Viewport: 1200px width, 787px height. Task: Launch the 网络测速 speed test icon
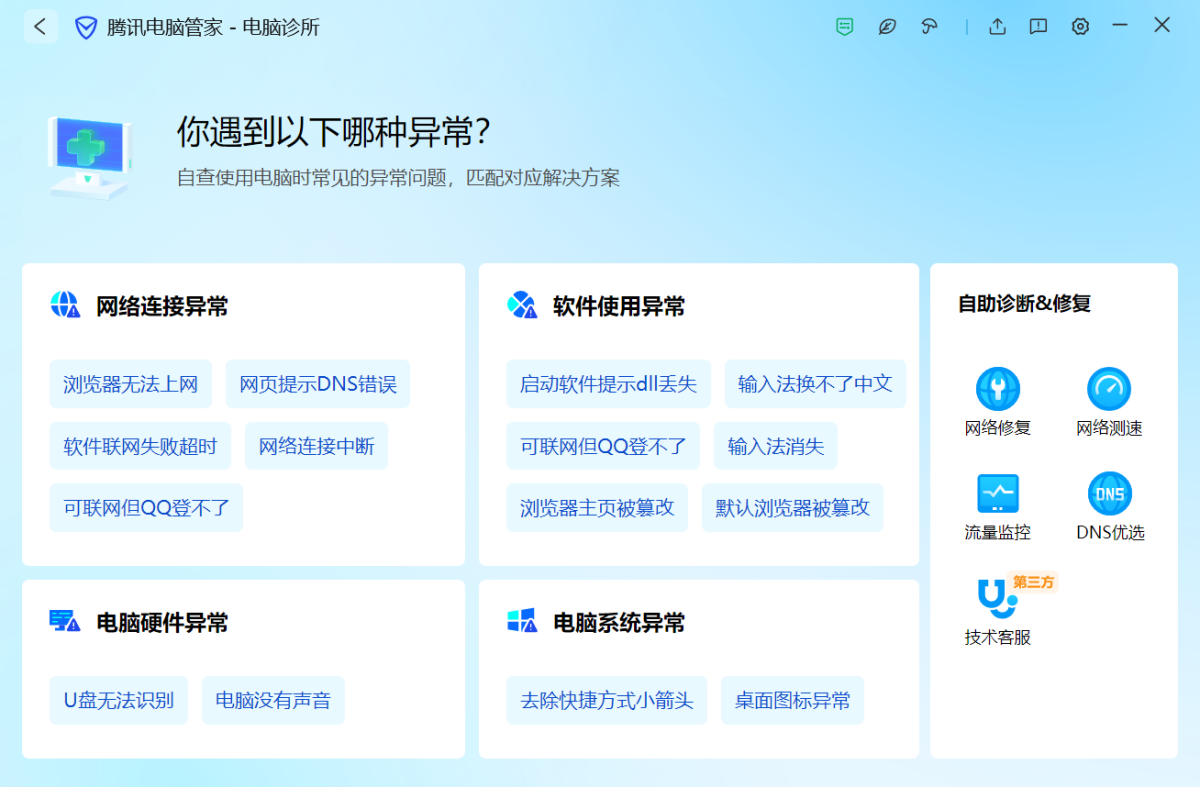(x=1109, y=389)
